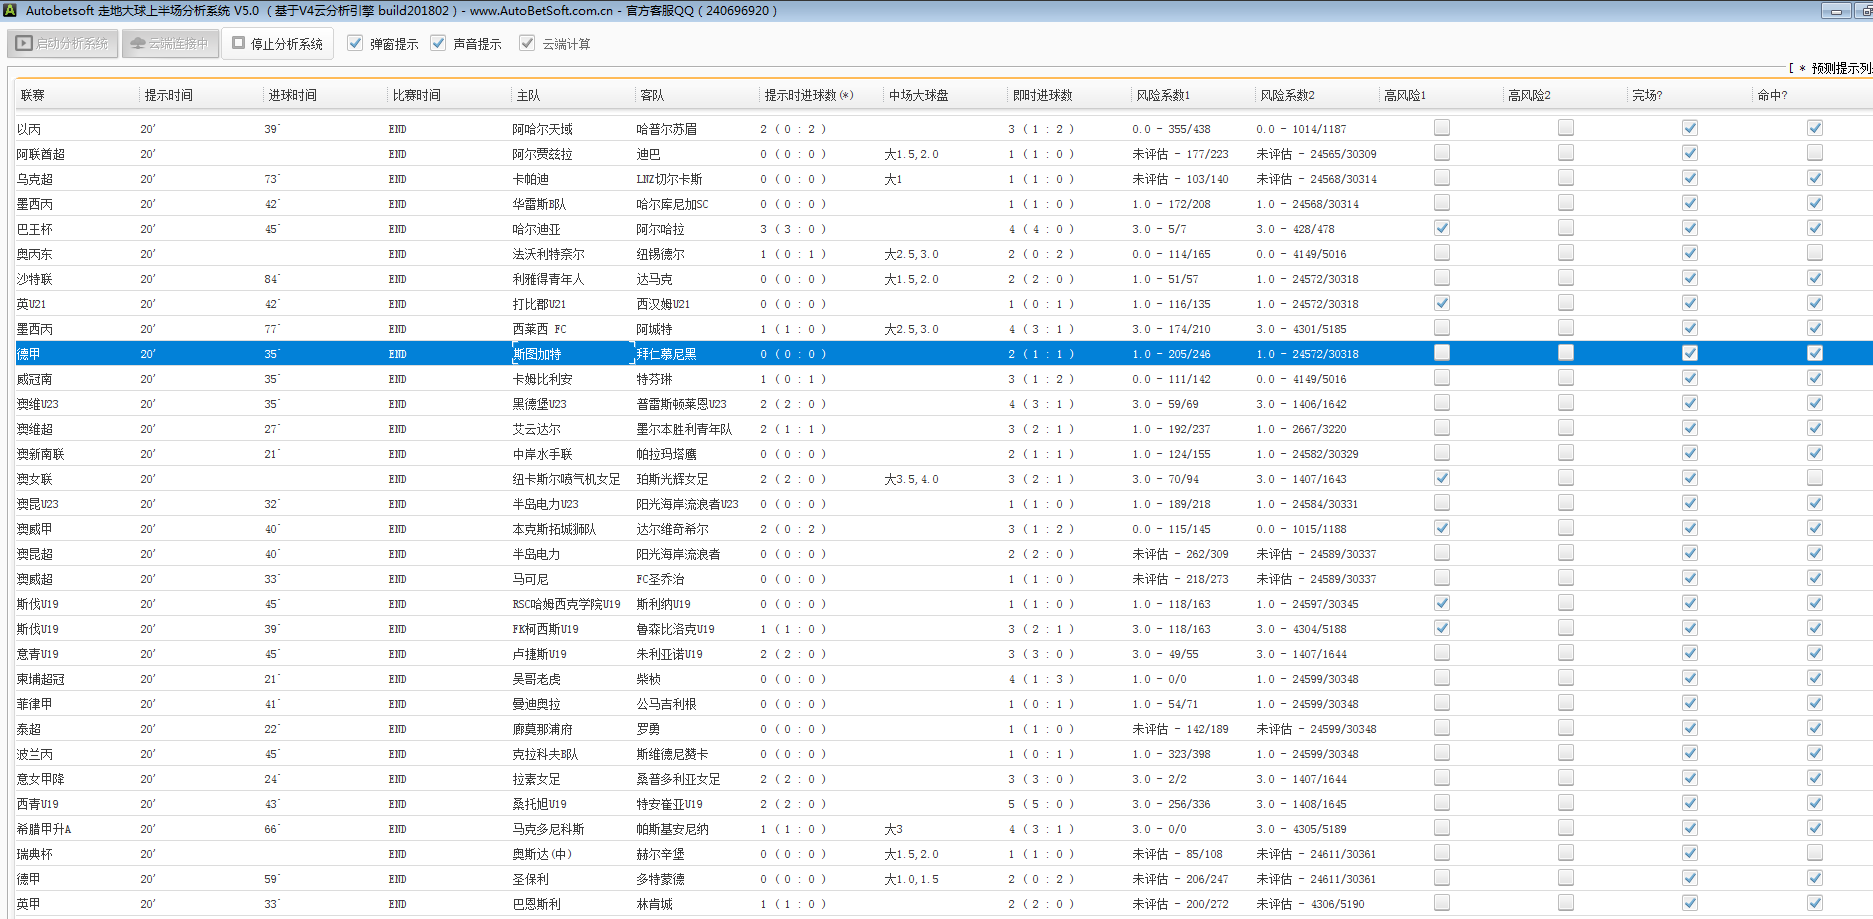Check 命中? box in the 阿尔贾兹拉 row
1873x919 pixels.
[x=1814, y=153]
